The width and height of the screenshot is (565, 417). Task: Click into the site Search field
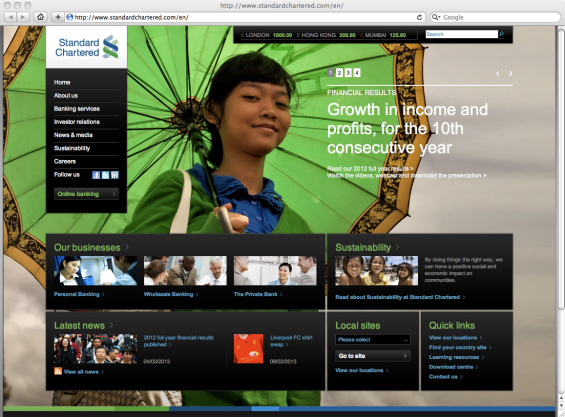[462, 34]
